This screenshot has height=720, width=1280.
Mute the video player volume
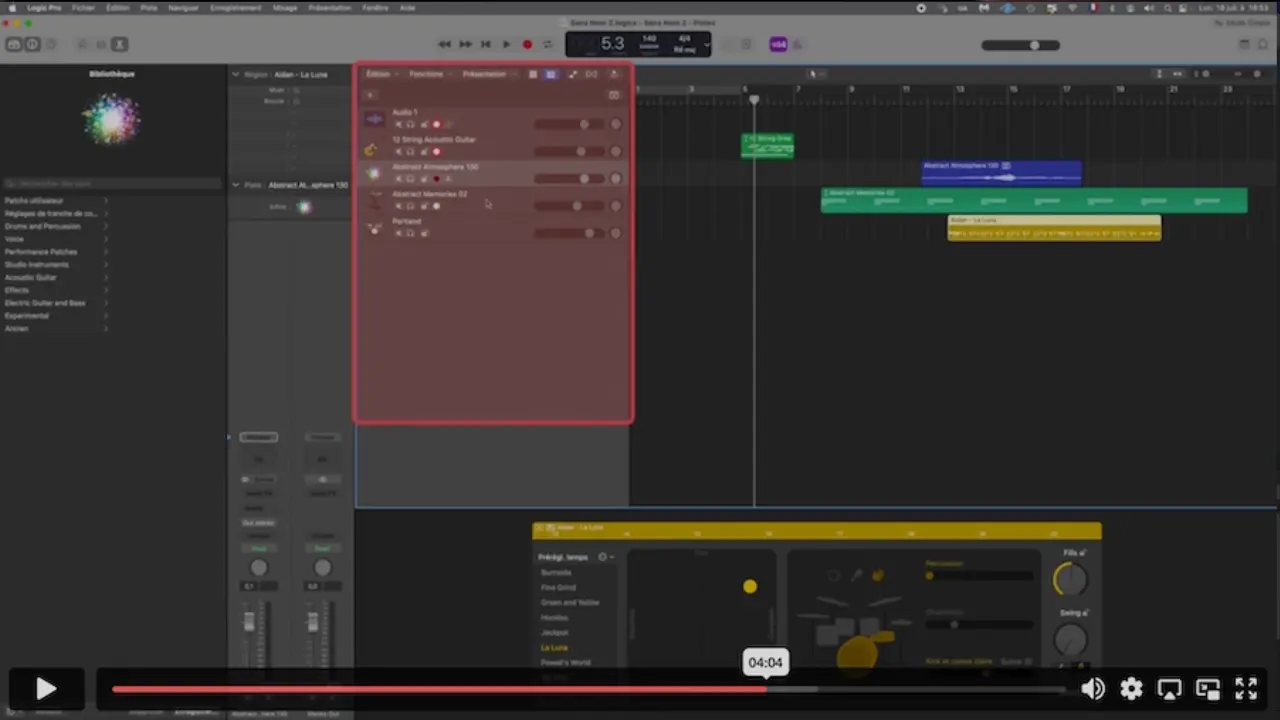[1093, 688]
